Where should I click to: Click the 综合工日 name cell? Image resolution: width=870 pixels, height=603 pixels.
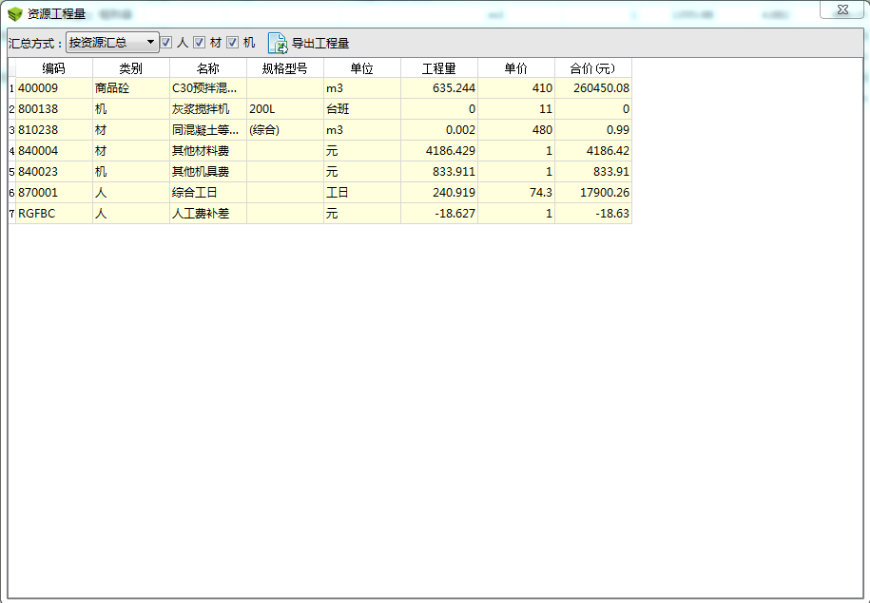[208, 192]
